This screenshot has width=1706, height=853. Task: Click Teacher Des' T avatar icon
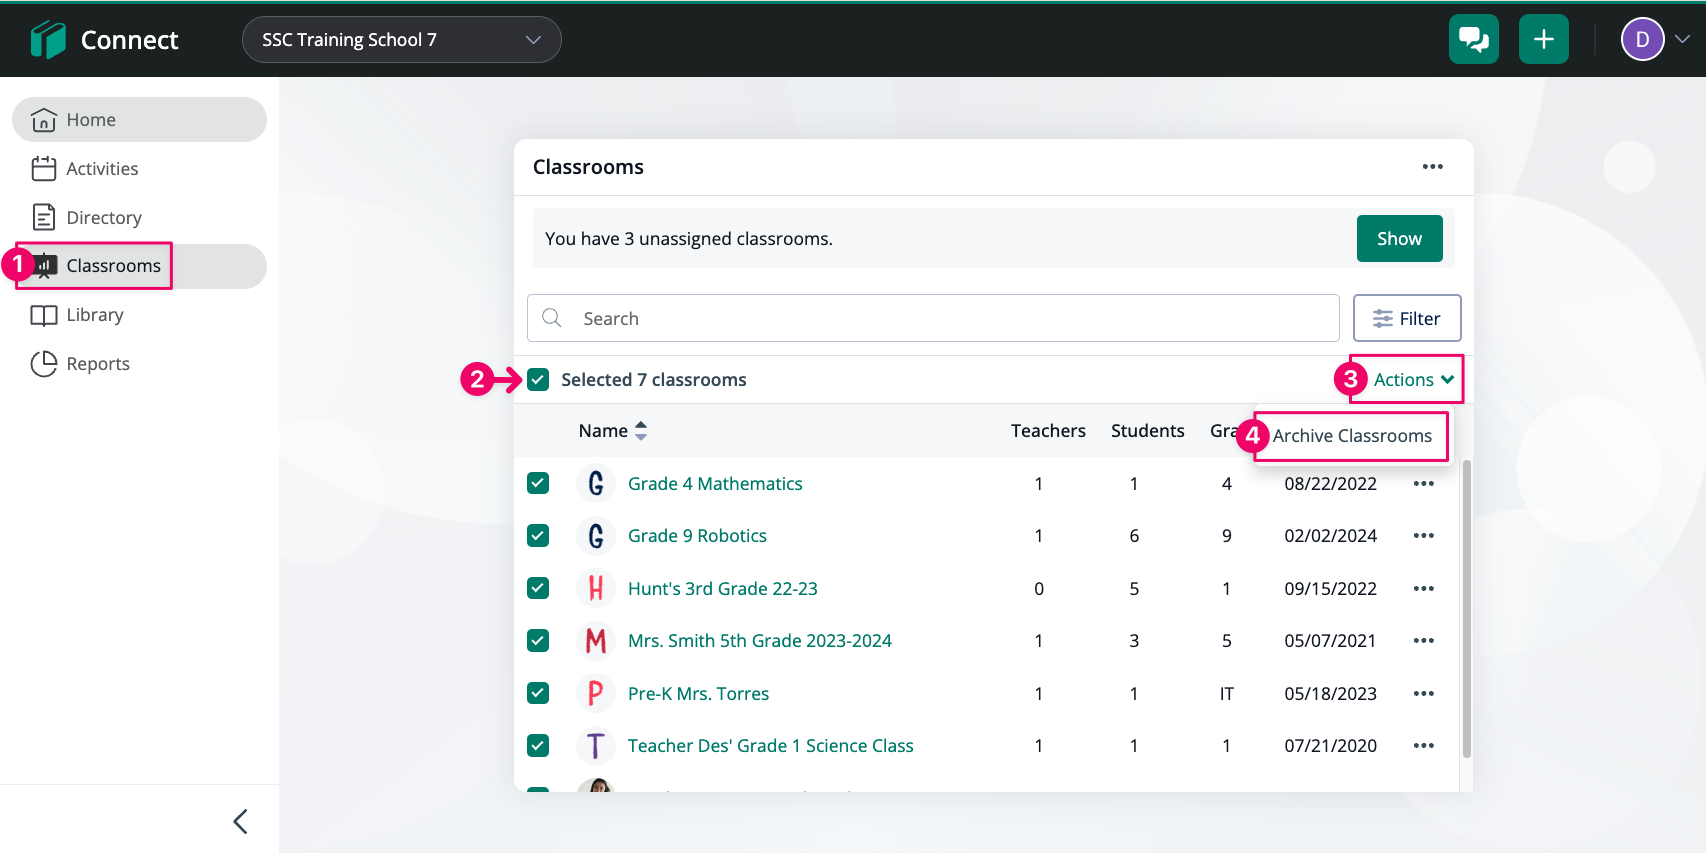click(596, 746)
